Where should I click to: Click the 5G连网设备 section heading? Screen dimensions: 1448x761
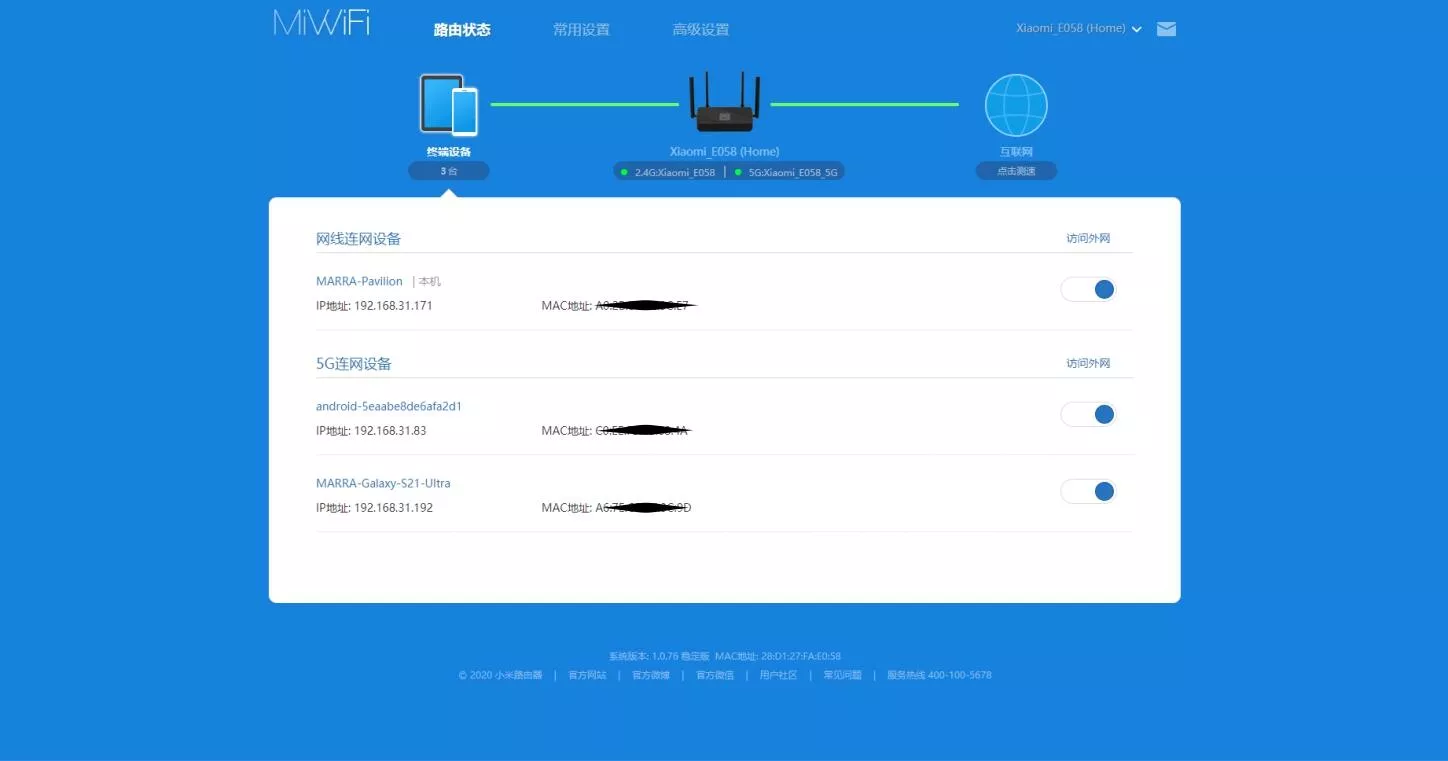click(x=354, y=364)
